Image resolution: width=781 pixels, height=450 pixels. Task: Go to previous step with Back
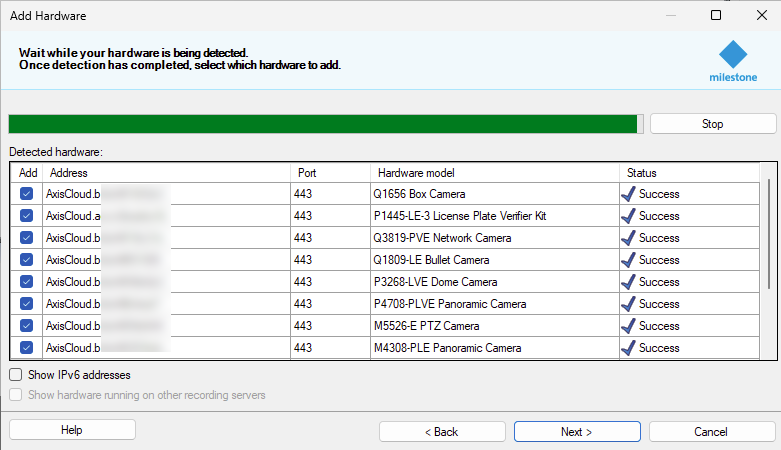(x=442, y=432)
